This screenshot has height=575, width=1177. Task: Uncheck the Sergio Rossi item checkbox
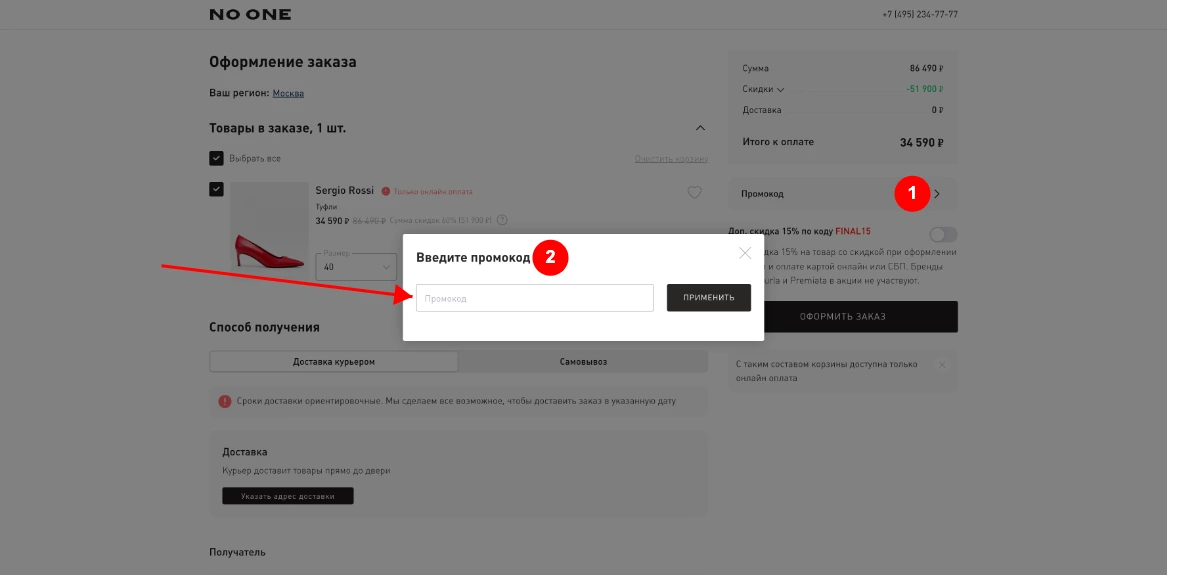click(x=216, y=189)
